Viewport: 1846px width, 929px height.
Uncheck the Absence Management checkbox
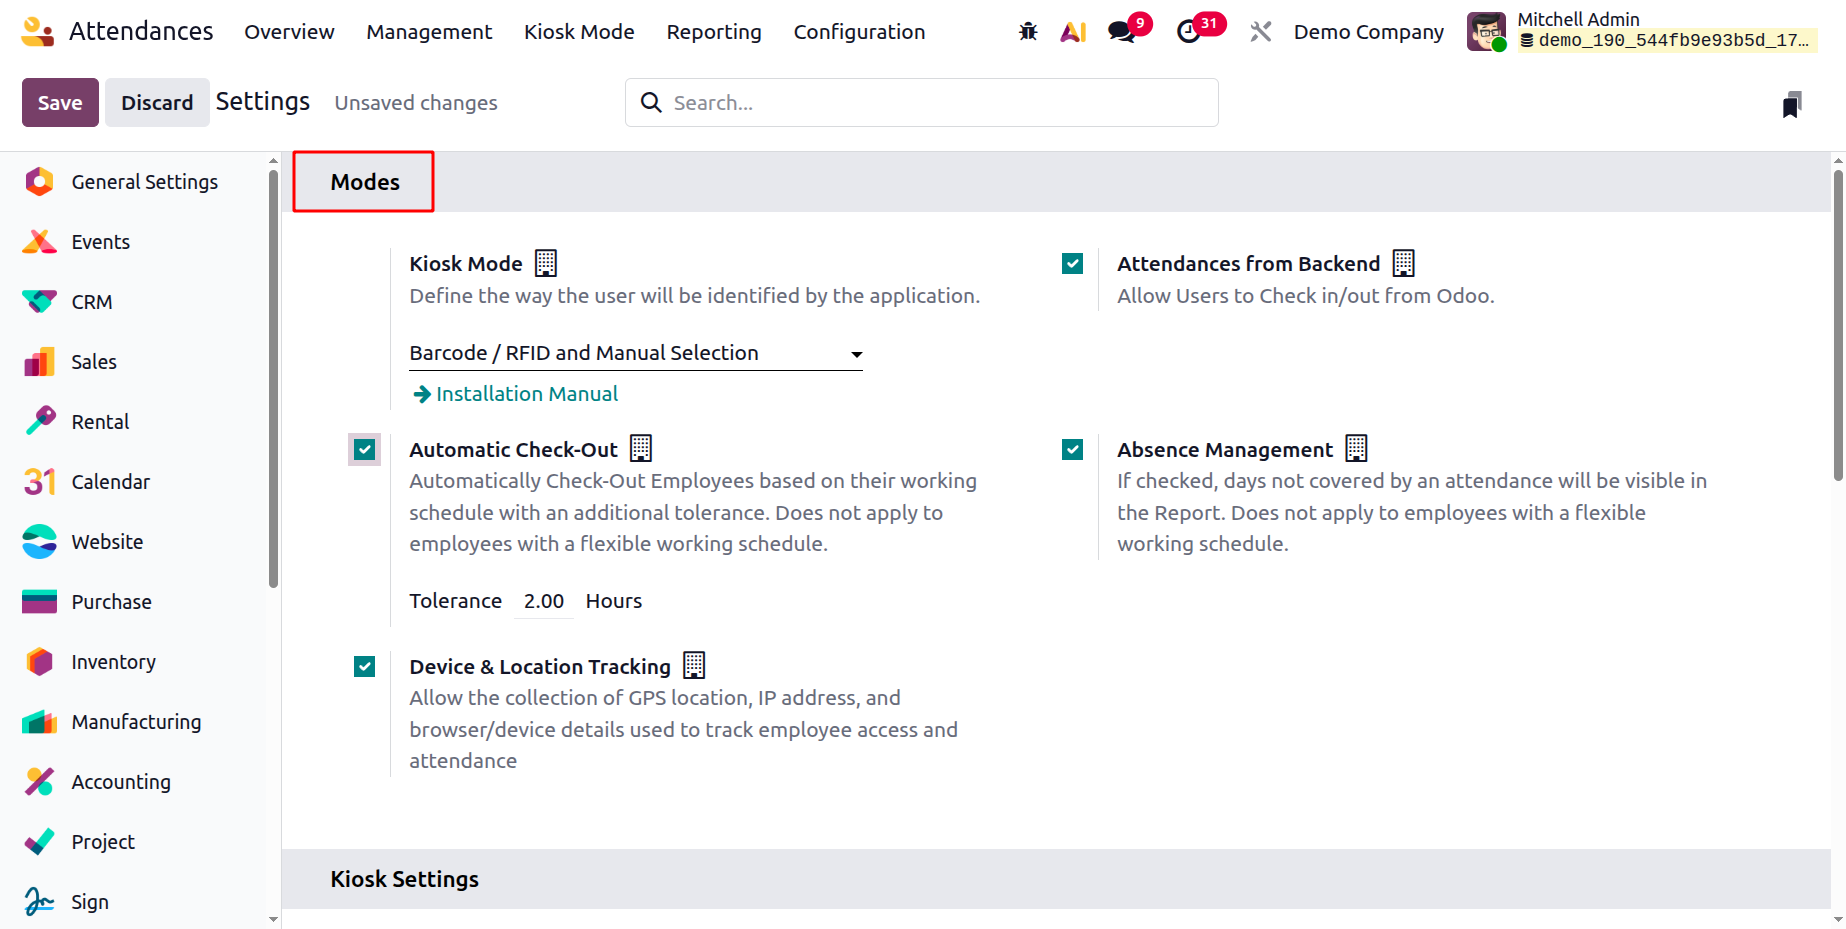[x=1073, y=450]
